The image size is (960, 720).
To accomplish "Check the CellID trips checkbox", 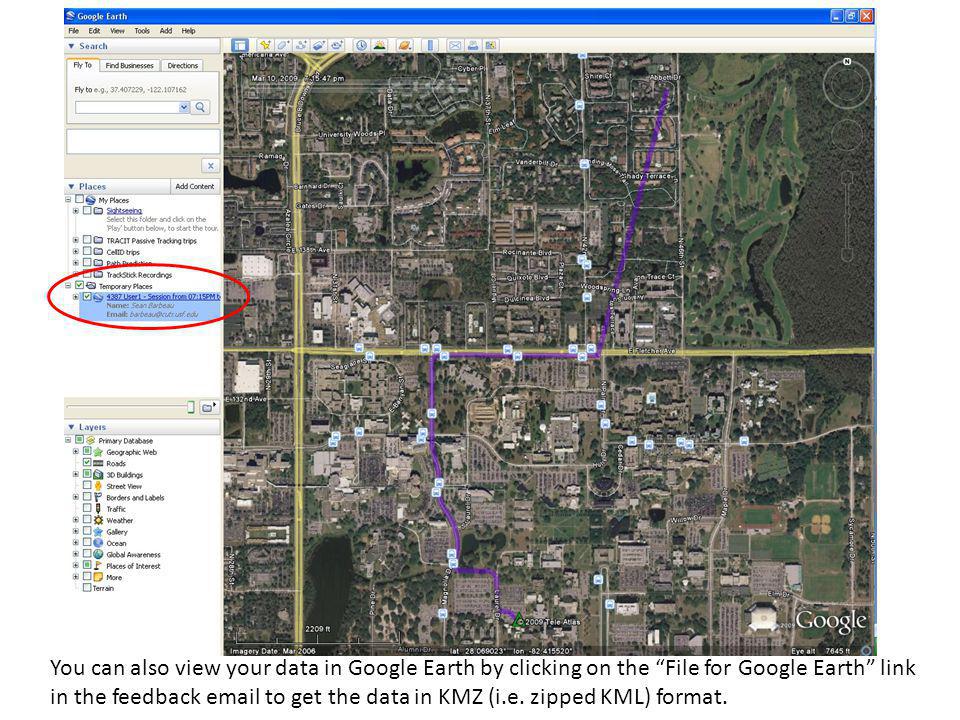I will pyautogui.click(x=87, y=252).
